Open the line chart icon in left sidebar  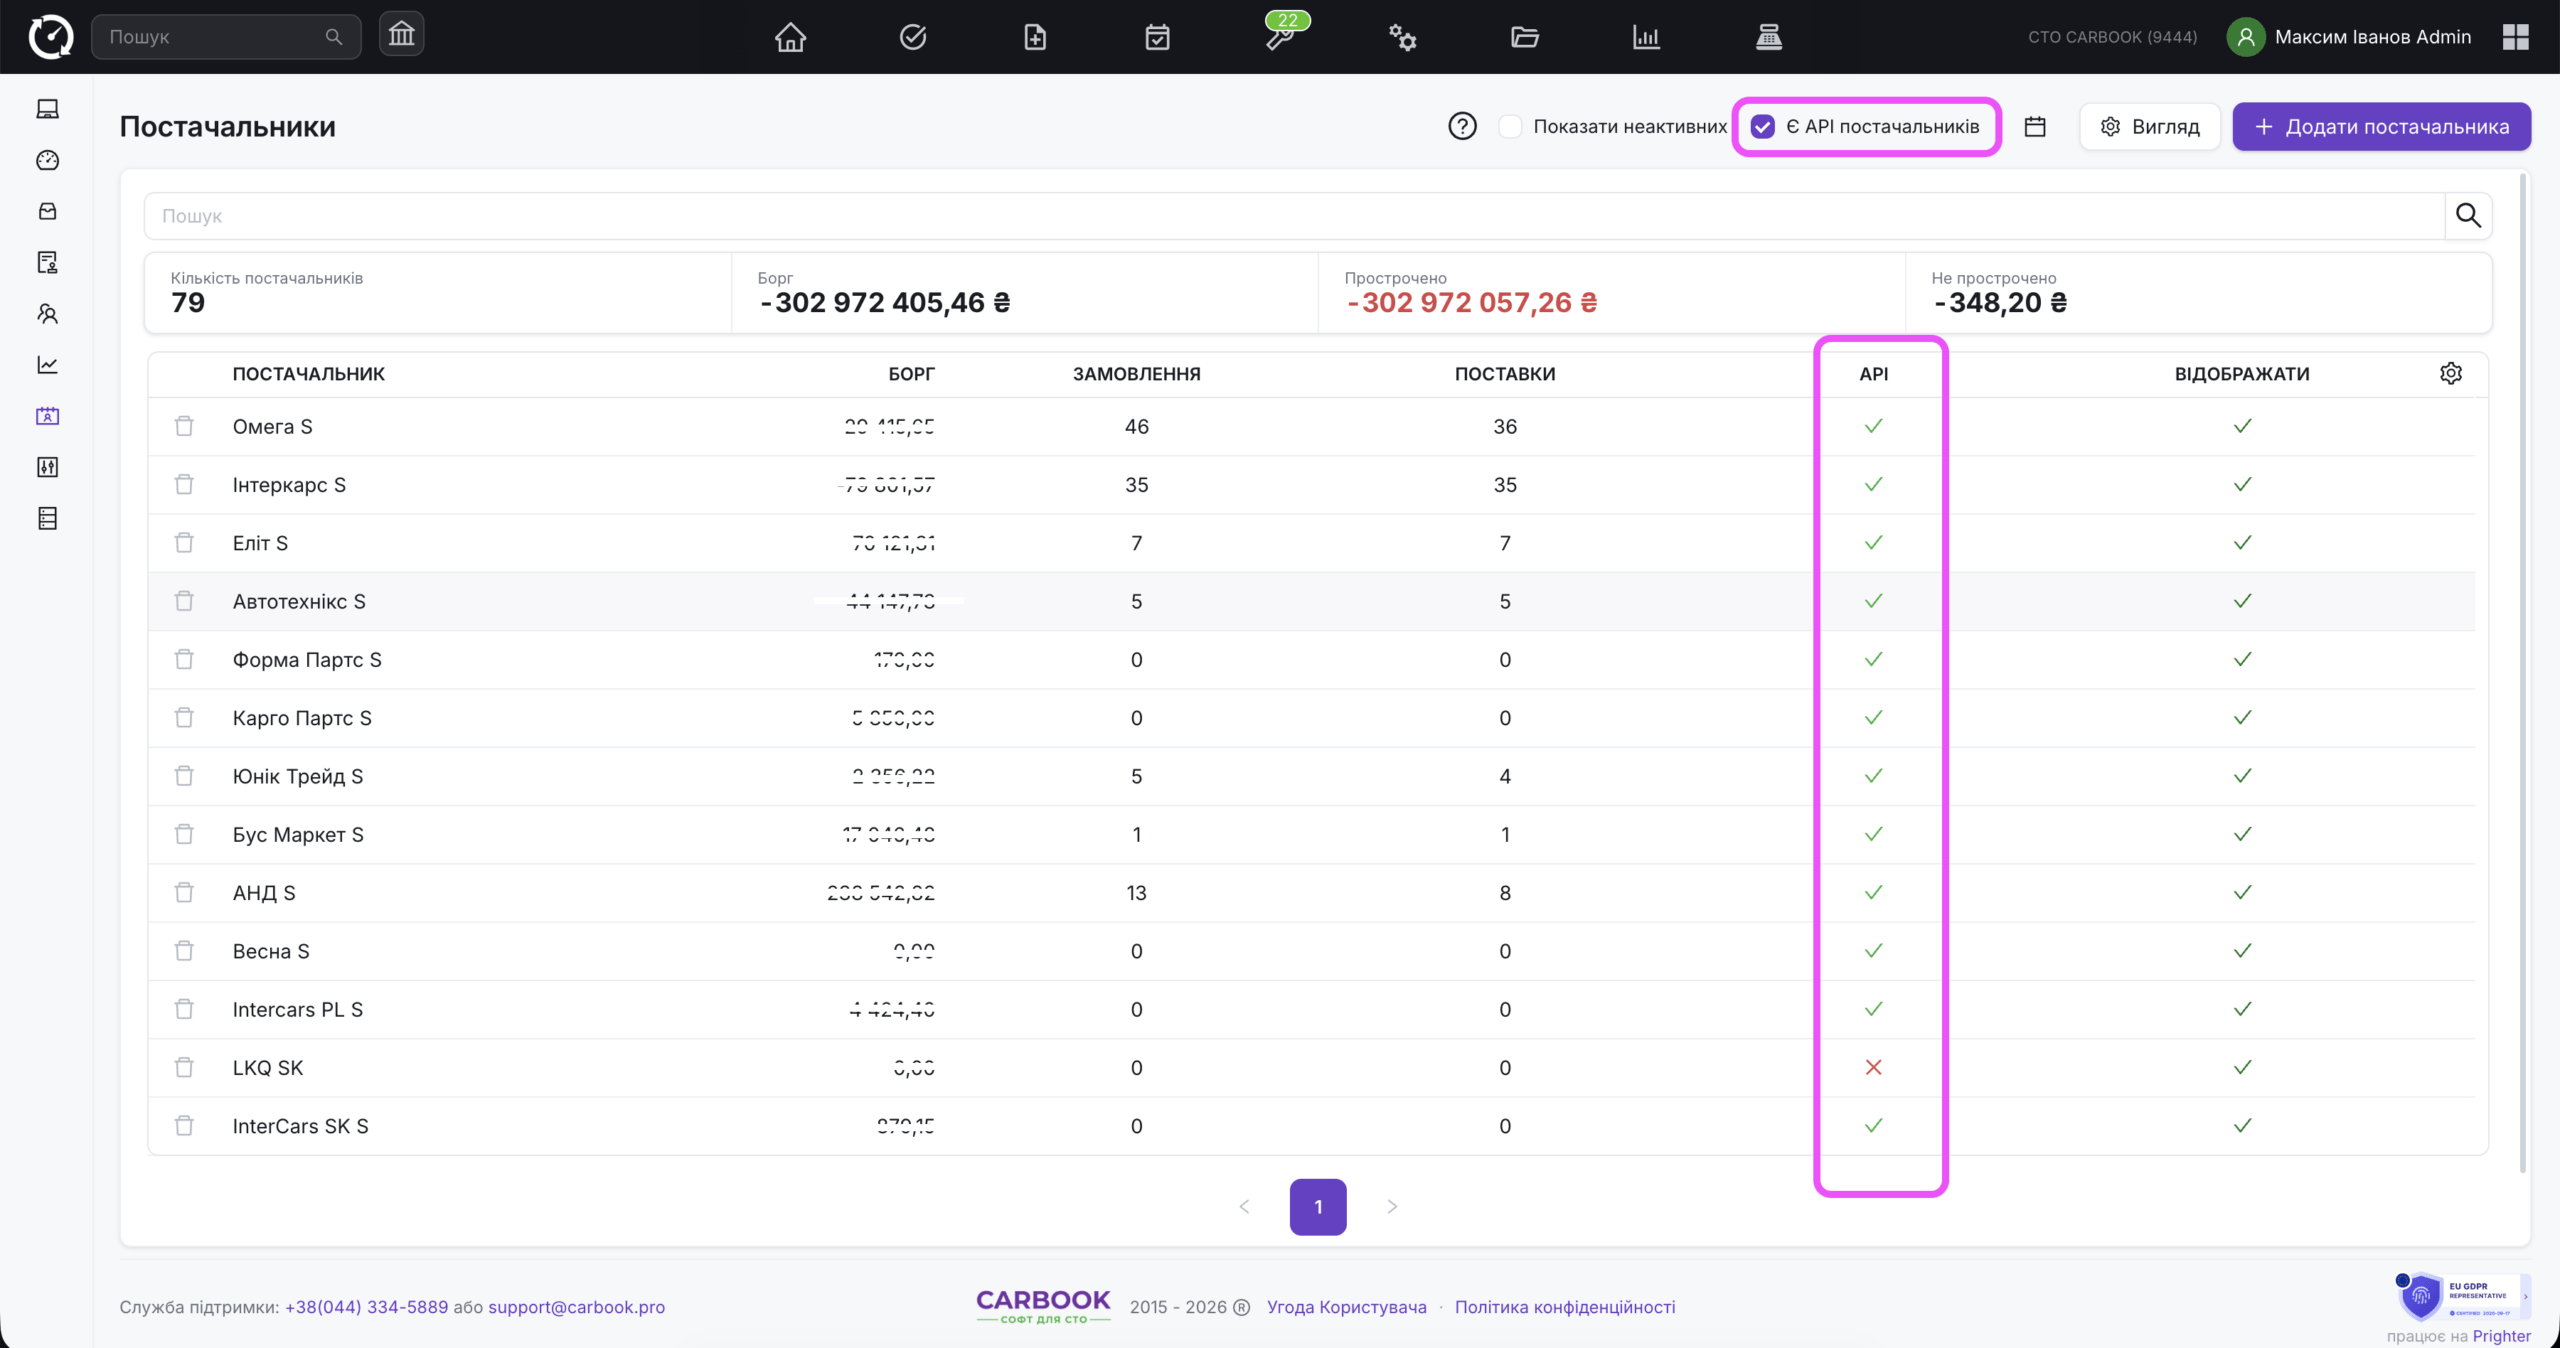click(47, 365)
